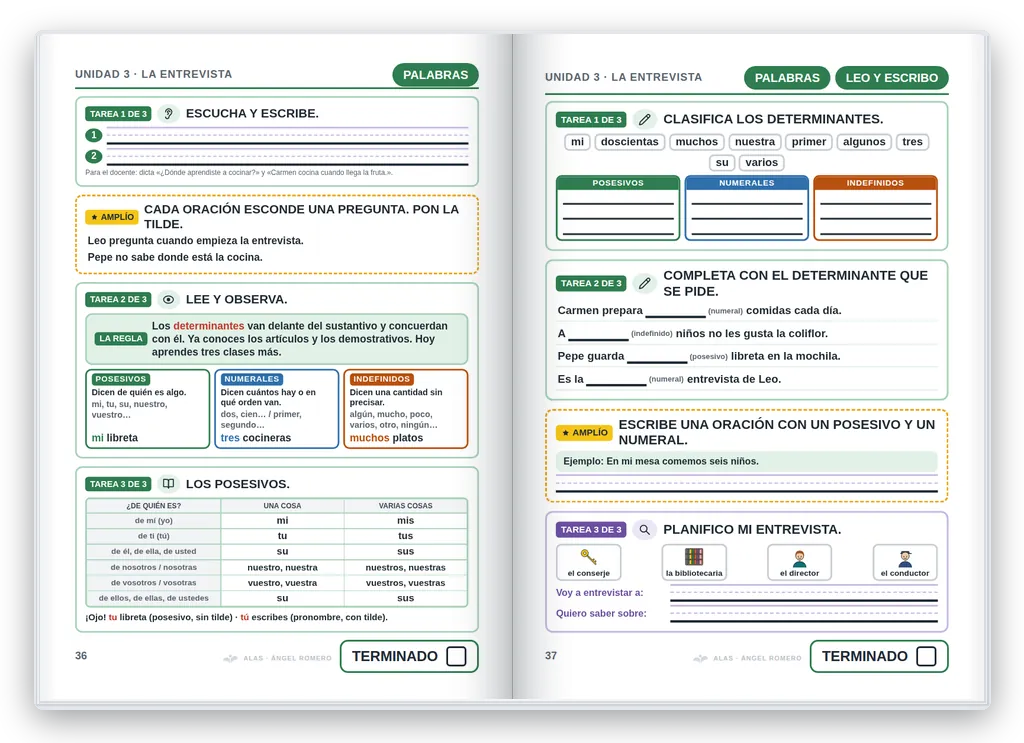
Task: Click the example 'tres cocineras'
Action: tap(256, 438)
